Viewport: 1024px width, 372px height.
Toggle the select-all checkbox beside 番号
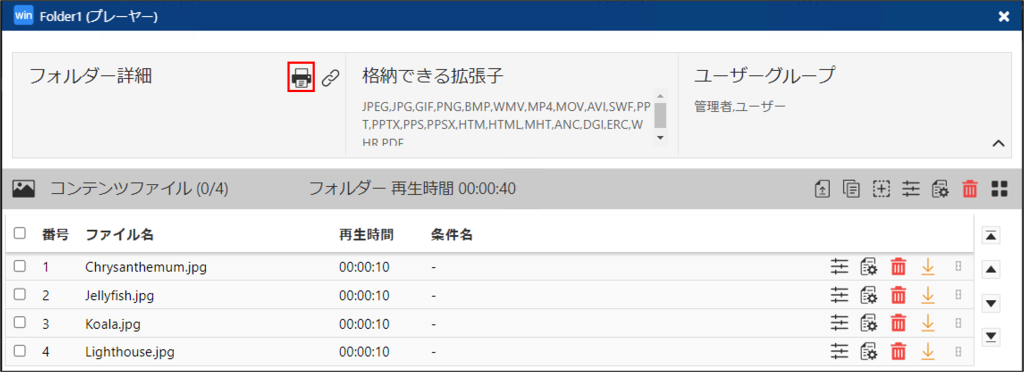click(20, 233)
